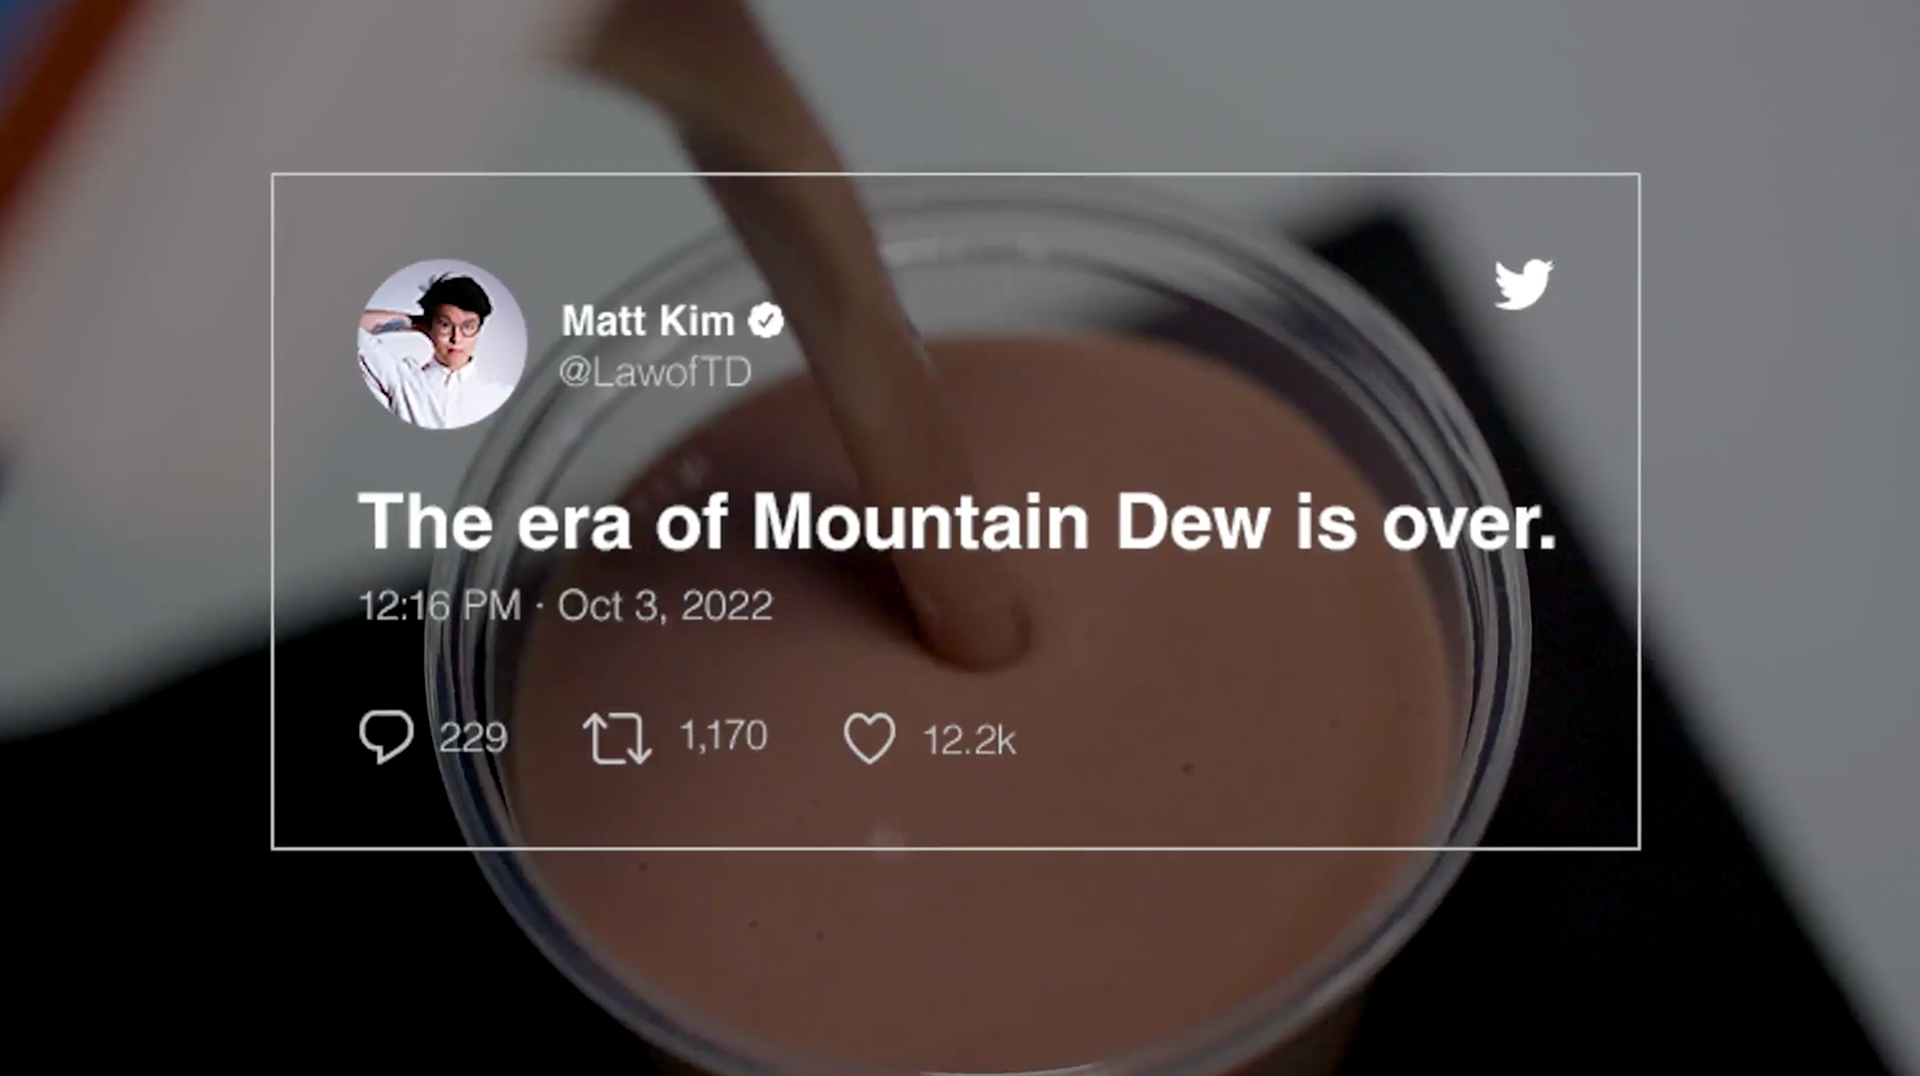This screenshot has height=1076, width=1920.
Task: Click the word over. ending the tweet
Action: (1469, 524)
